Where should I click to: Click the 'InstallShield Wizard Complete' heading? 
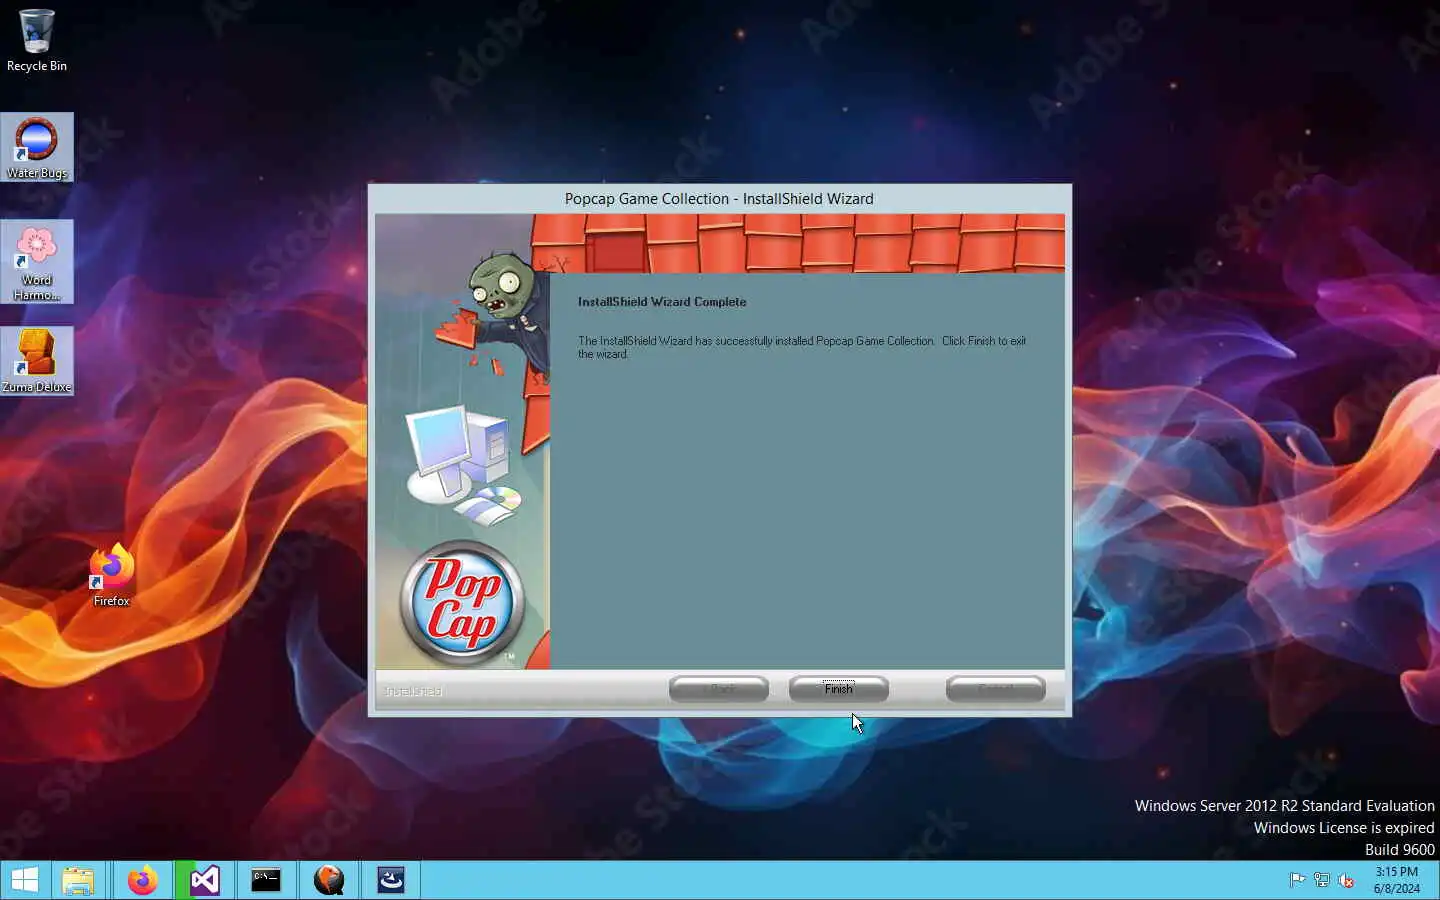click(662, 302)
